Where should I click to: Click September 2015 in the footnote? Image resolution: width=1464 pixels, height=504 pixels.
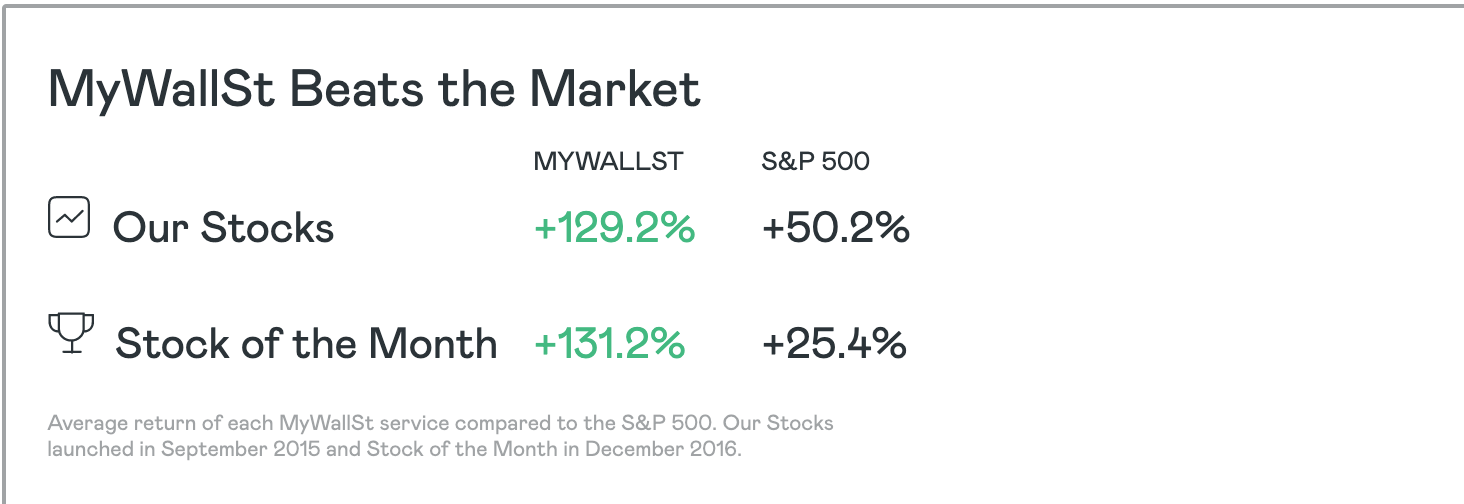pos(241,449)
